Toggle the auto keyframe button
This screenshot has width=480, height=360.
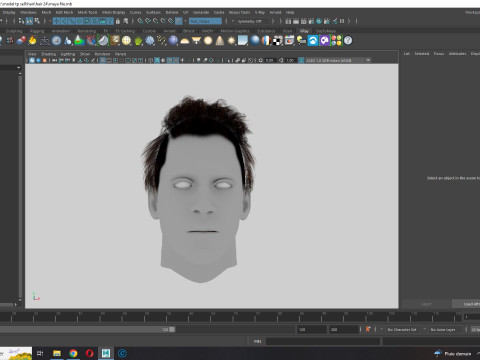coord(368,329)
